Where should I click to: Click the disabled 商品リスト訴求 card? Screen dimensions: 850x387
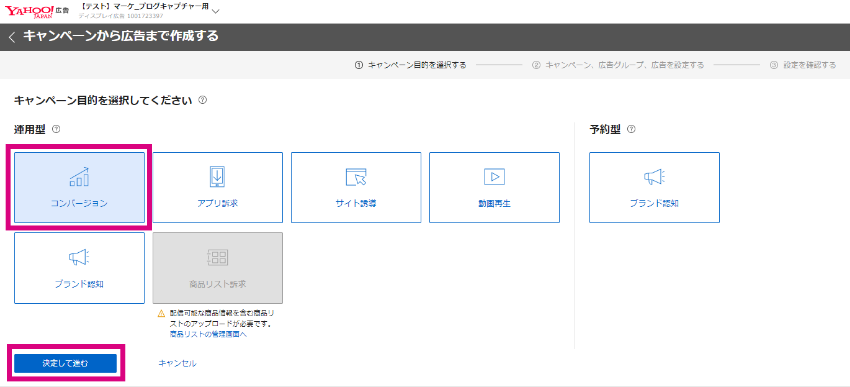click(217, 268)
